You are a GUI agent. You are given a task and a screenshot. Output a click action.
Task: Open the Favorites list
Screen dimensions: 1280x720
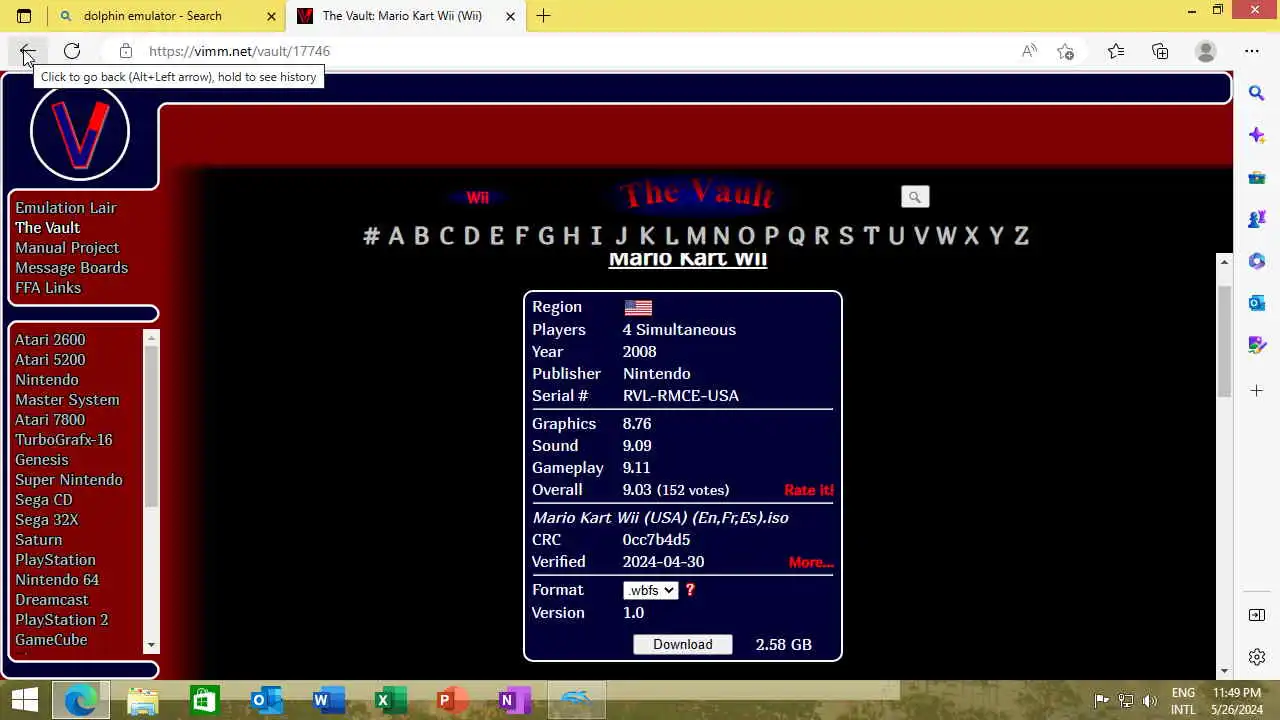click(x=1116, y=51)
